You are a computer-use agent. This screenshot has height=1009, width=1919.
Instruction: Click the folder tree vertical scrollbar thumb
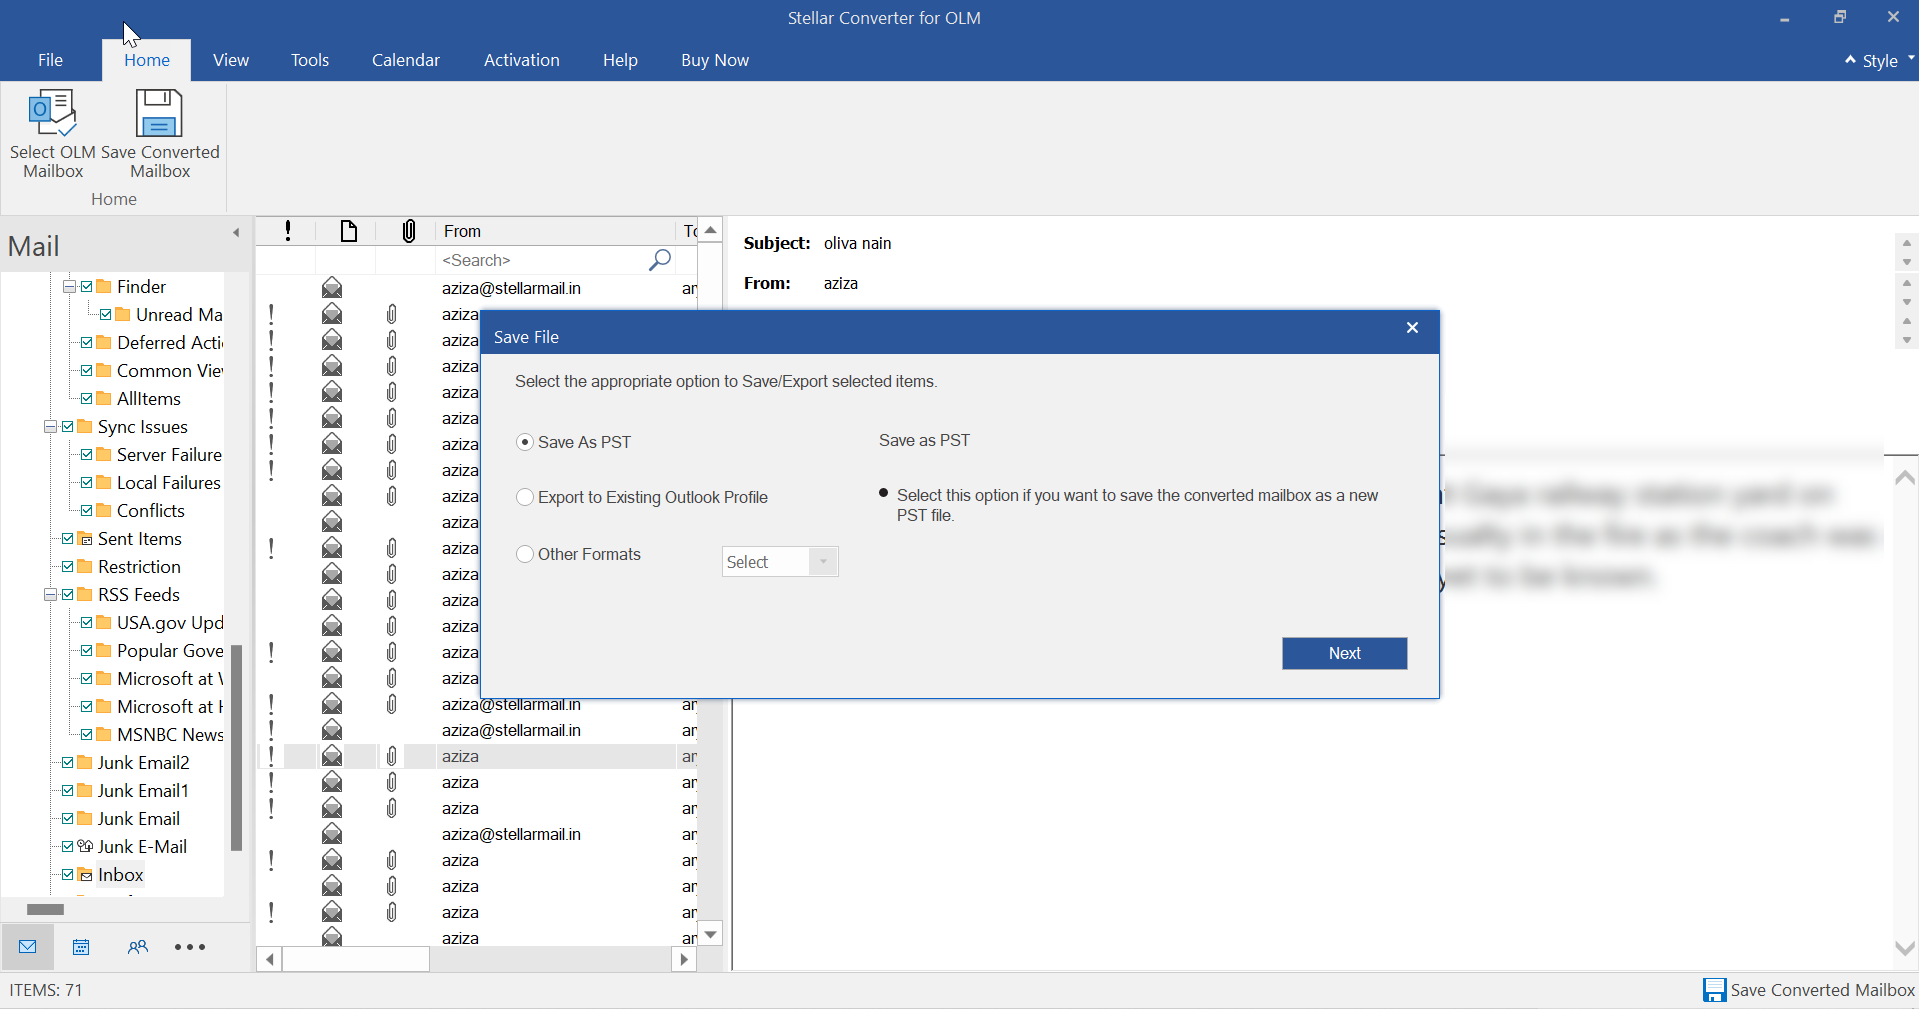(237, 747)
